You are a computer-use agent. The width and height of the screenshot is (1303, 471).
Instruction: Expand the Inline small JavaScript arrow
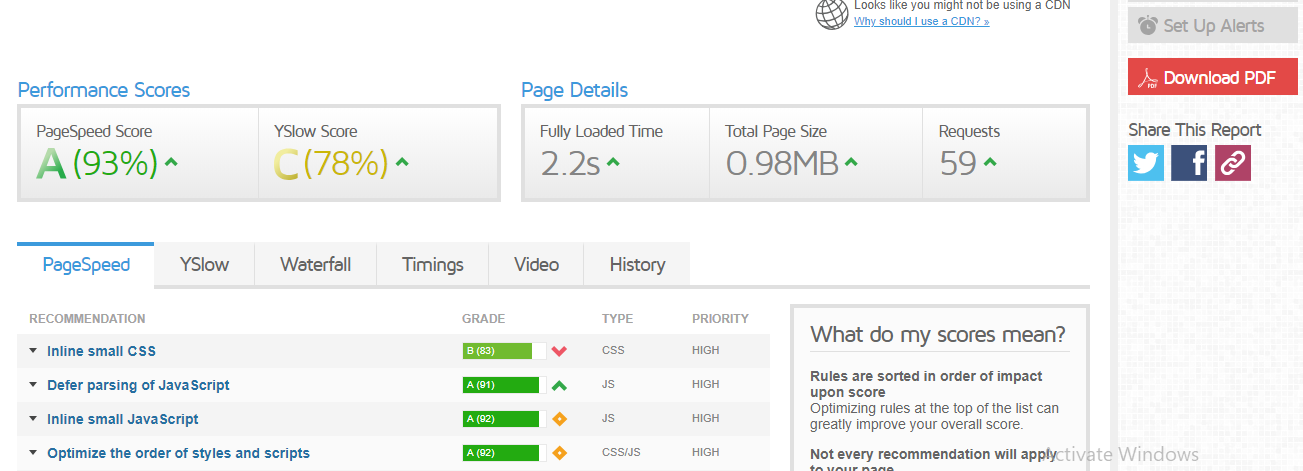tap(33, 419)
